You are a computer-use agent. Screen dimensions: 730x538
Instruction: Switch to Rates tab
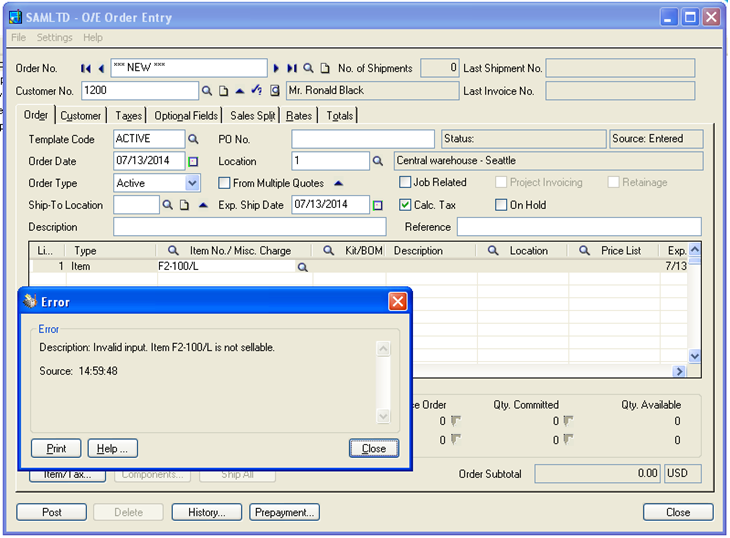click(299, 115)
